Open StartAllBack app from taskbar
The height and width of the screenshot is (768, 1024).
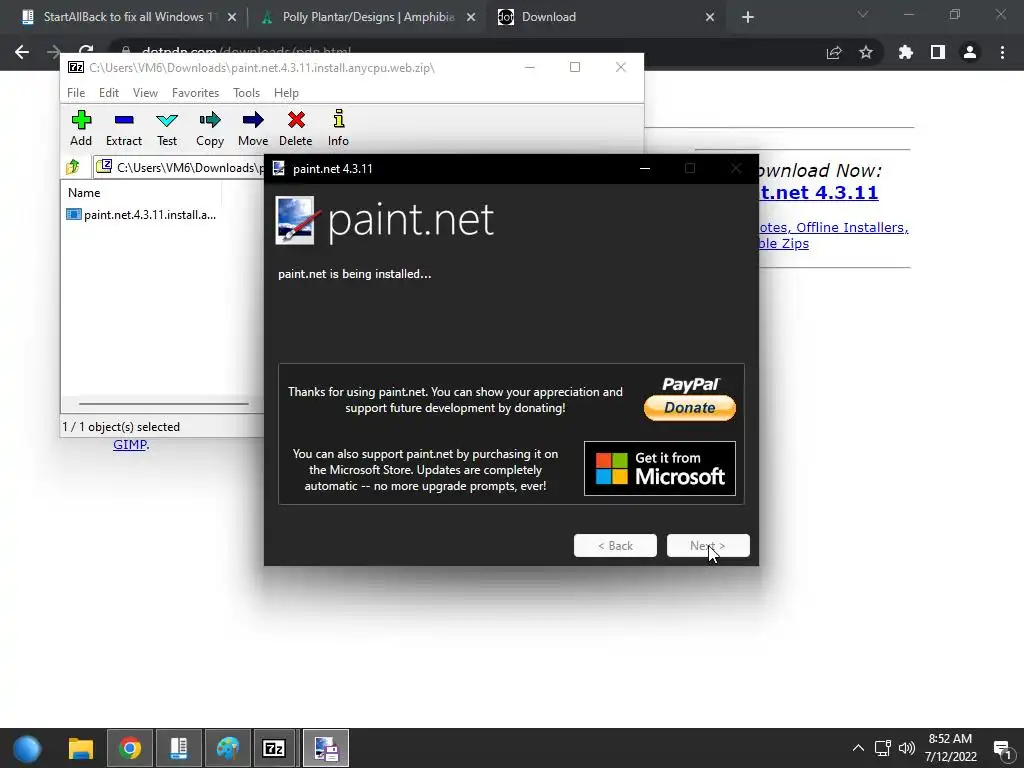click(x=179, y=748)
